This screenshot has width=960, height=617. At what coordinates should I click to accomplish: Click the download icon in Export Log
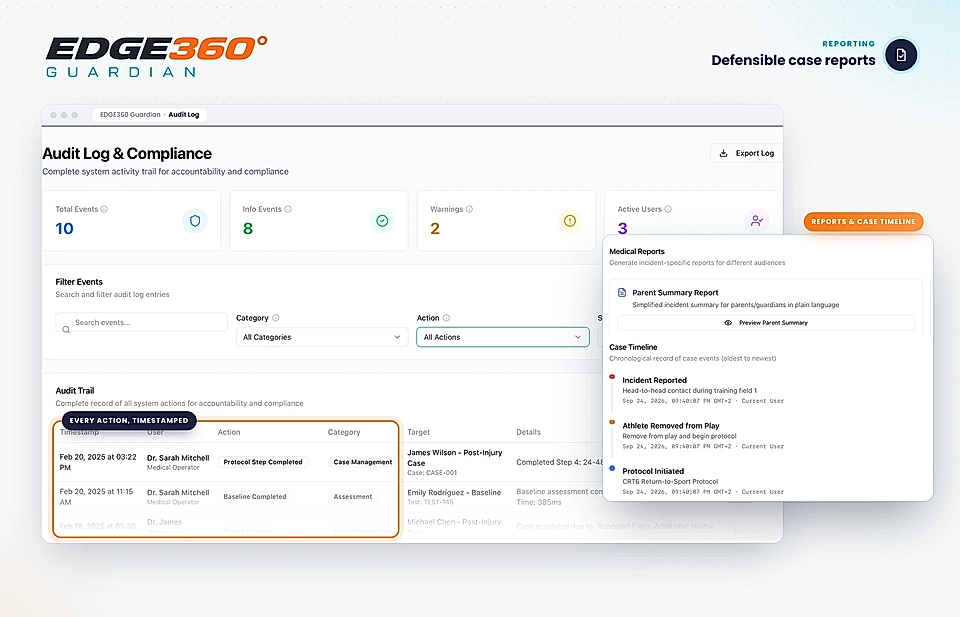723,153
